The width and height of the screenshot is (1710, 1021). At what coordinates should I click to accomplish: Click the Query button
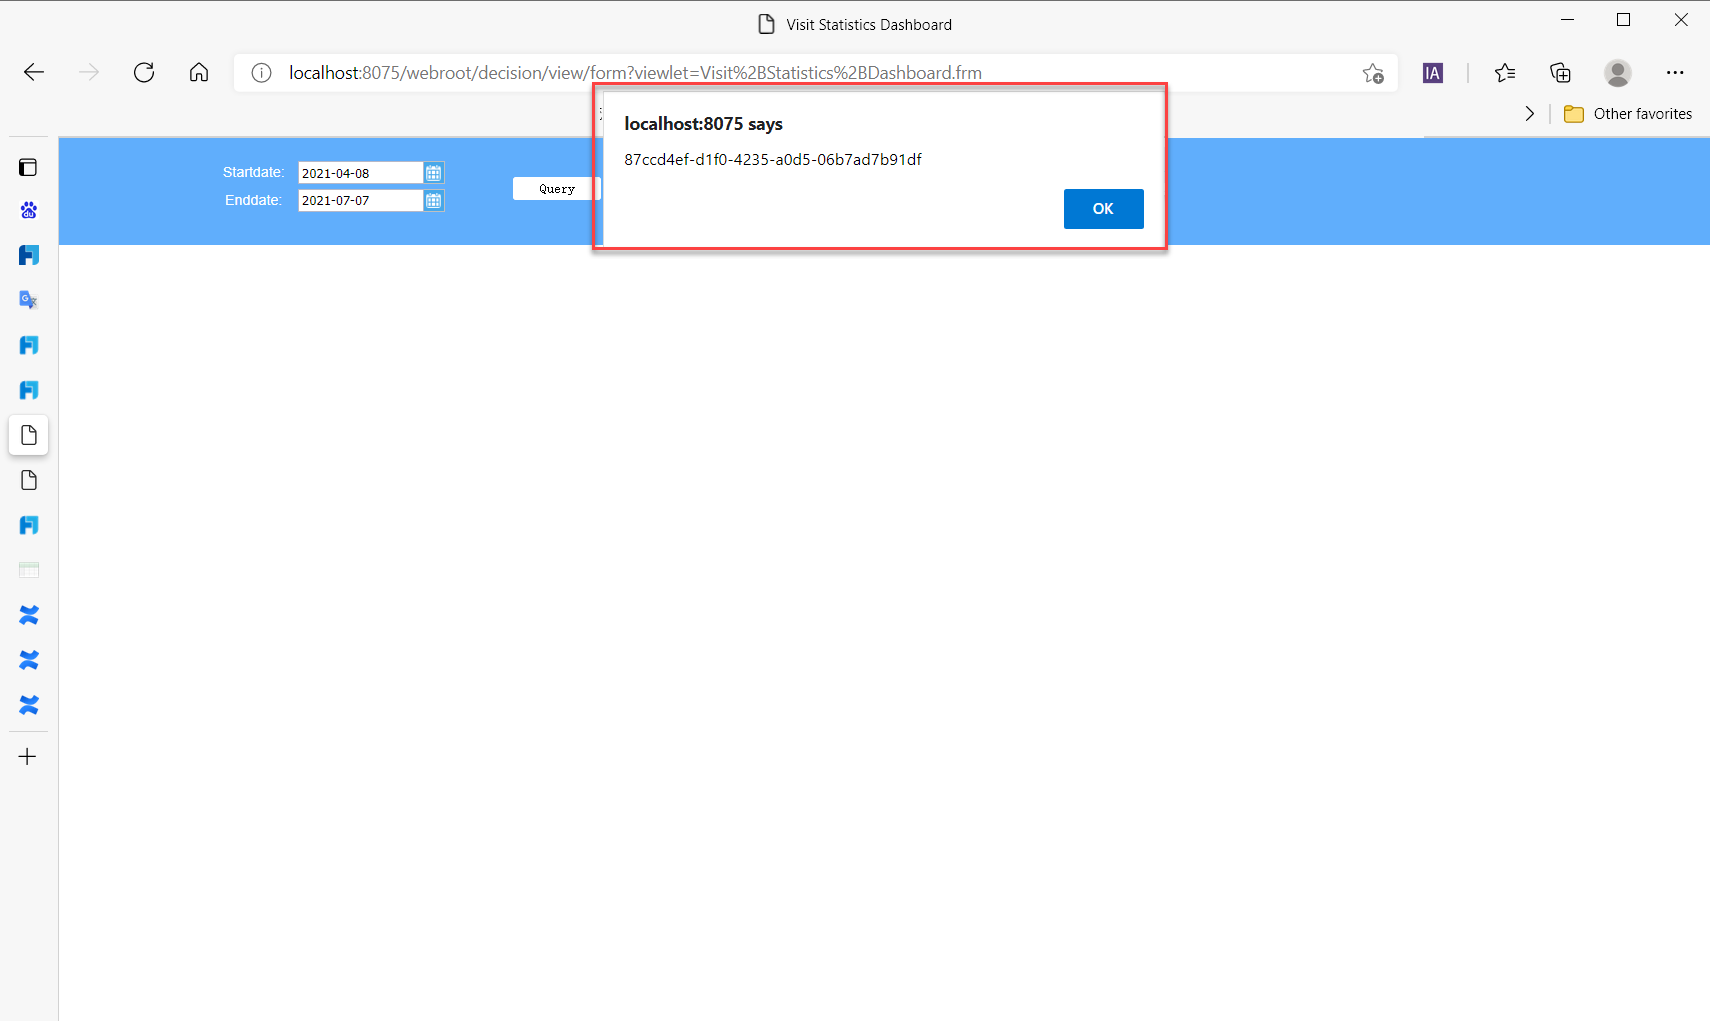click(x=557, y=188)
